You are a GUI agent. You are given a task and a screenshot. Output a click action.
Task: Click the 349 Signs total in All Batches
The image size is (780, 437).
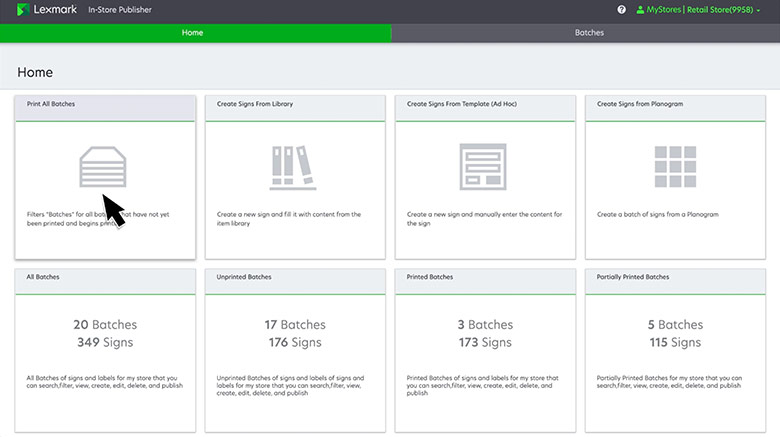[x=104, y=343]
